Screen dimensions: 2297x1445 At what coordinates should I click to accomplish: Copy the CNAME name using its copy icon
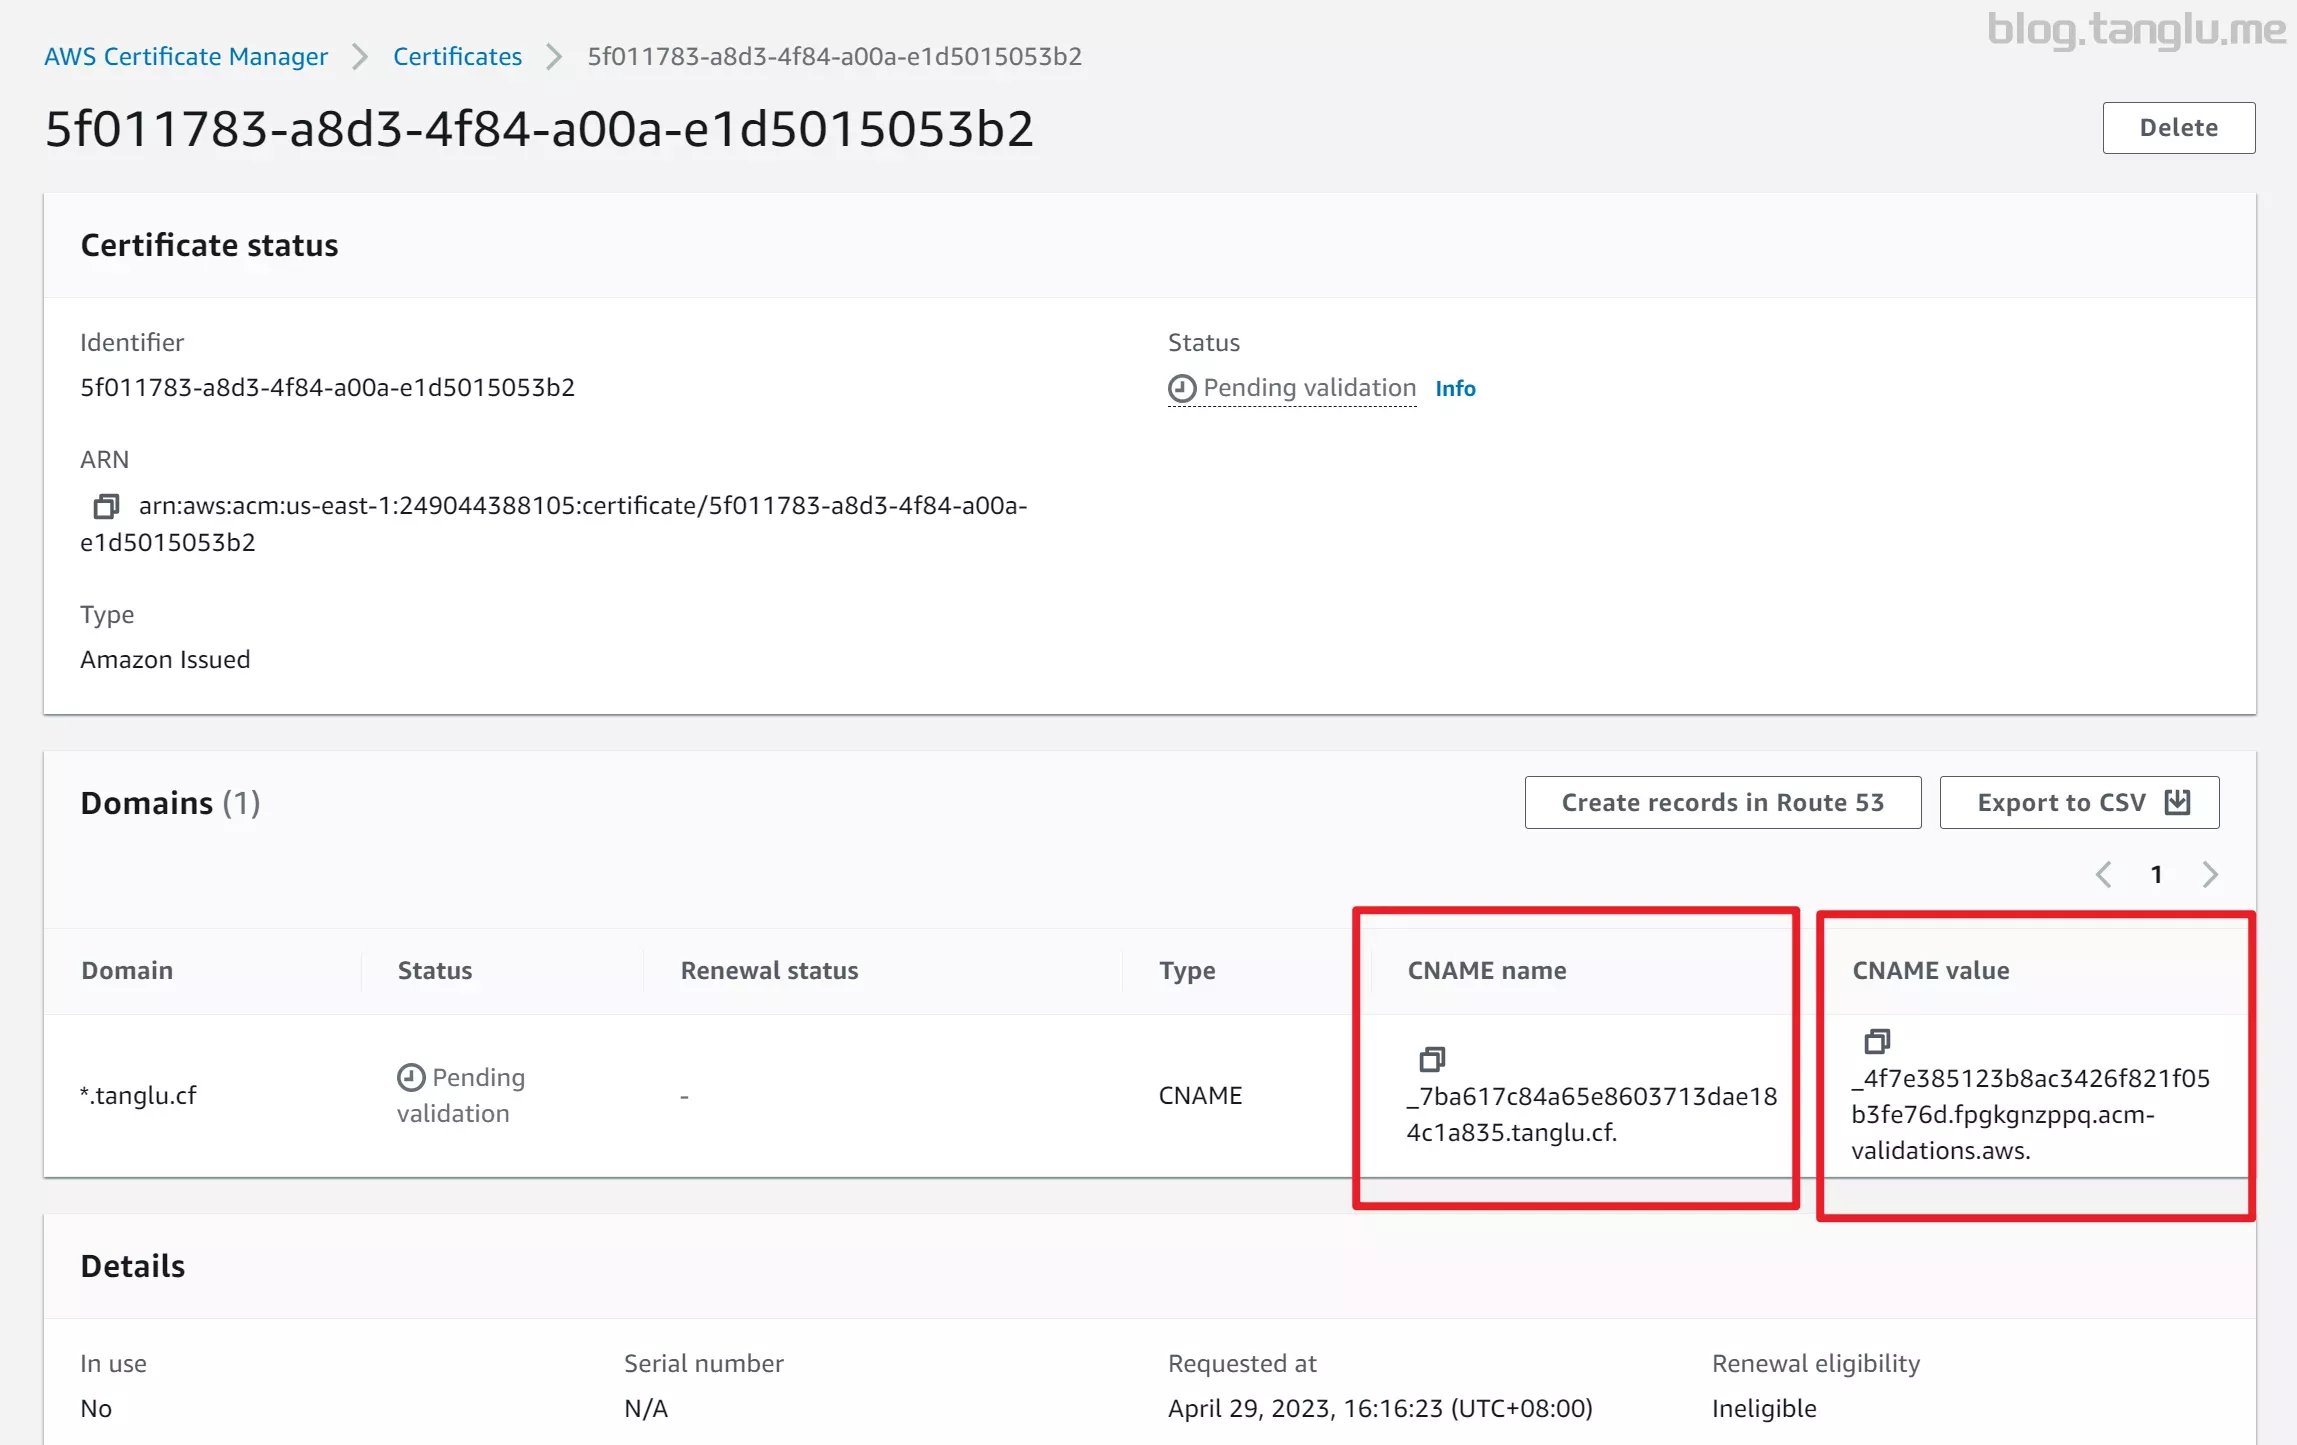pos(1432,1059)
